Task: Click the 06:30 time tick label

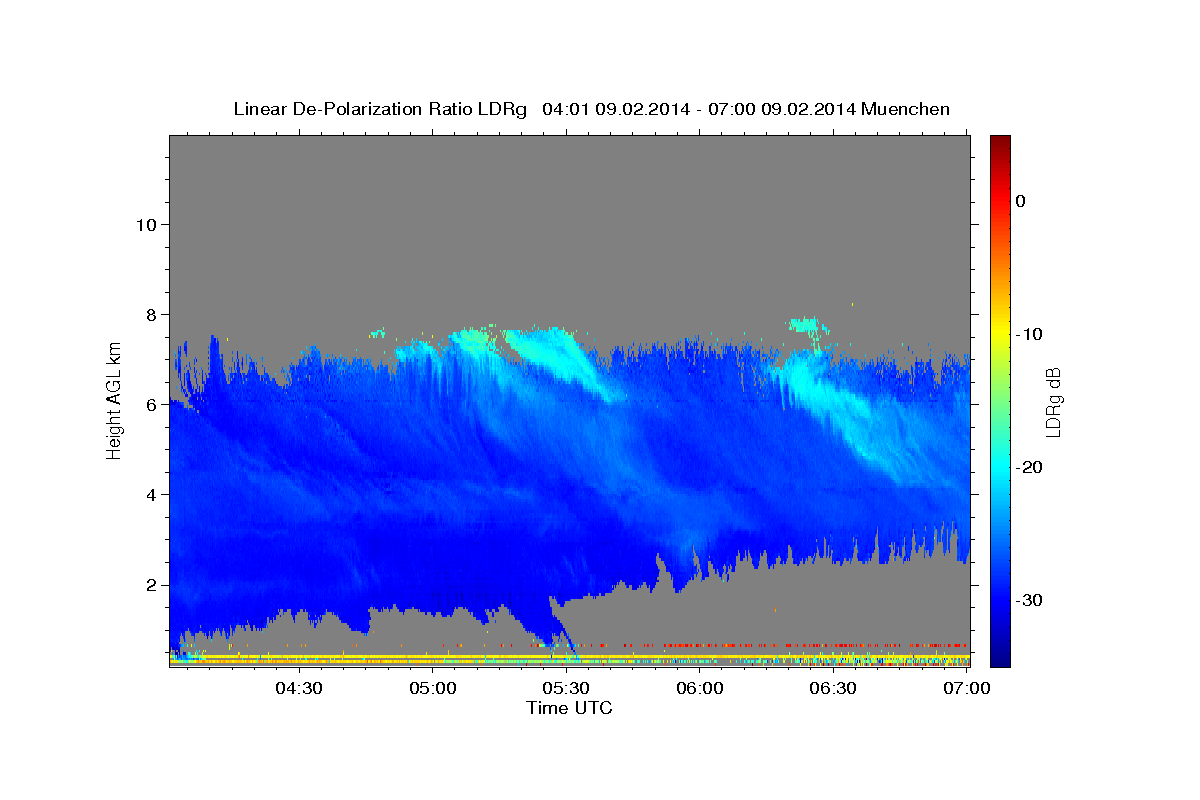Action: (833, 688)
